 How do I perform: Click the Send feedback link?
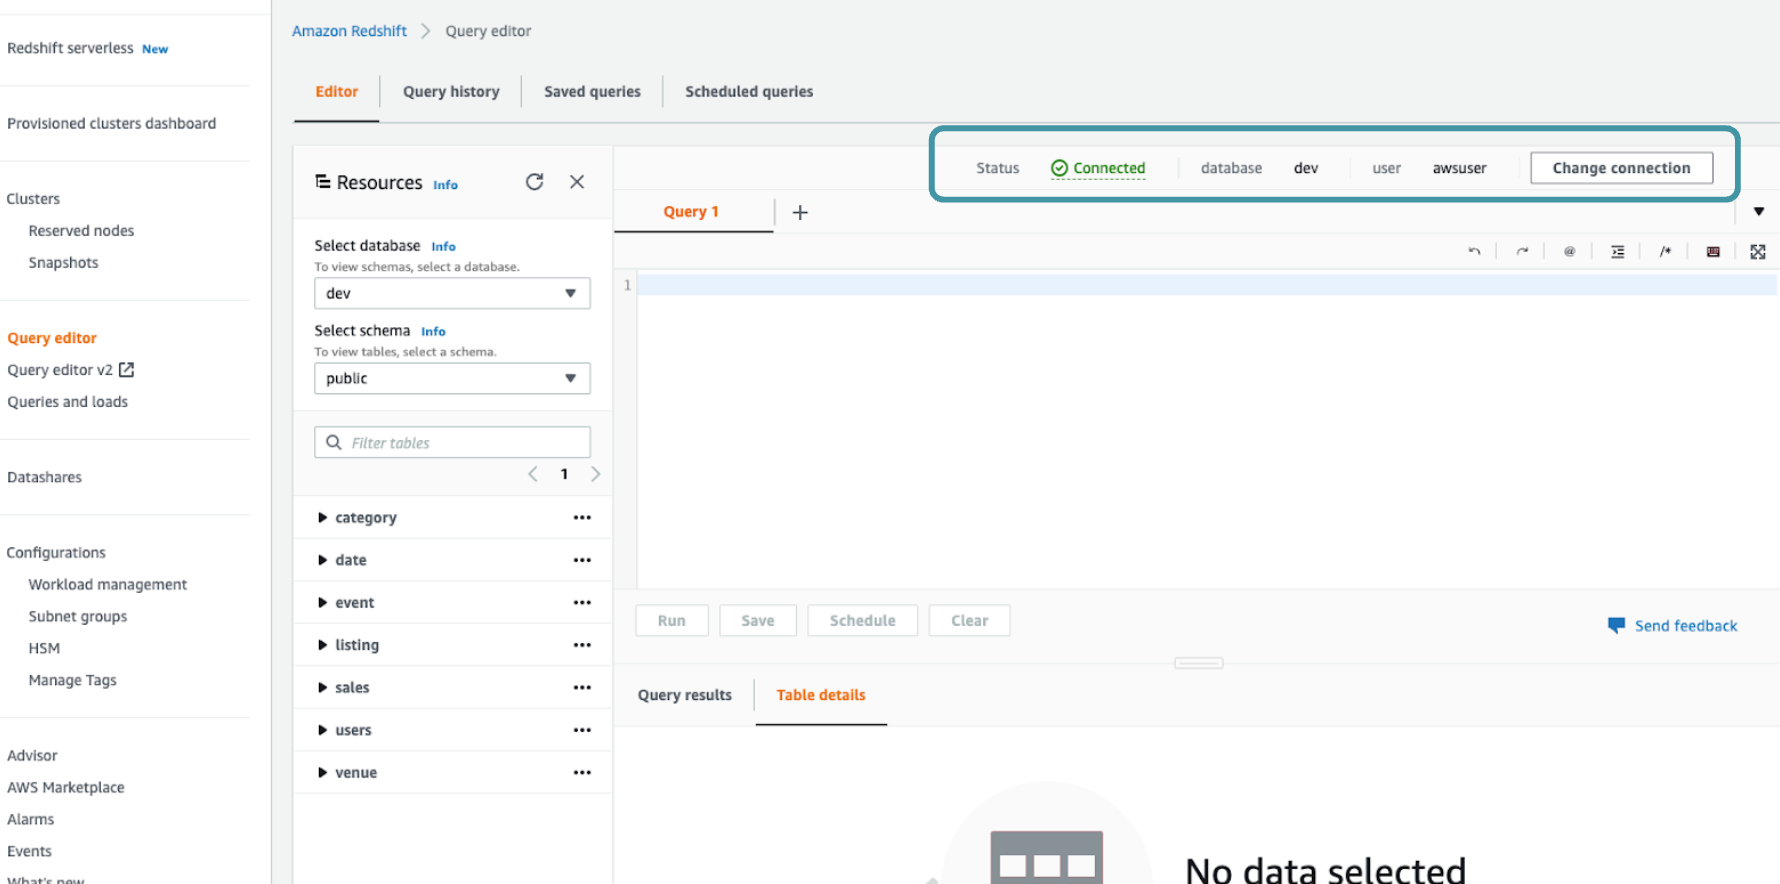point(1686,625)
